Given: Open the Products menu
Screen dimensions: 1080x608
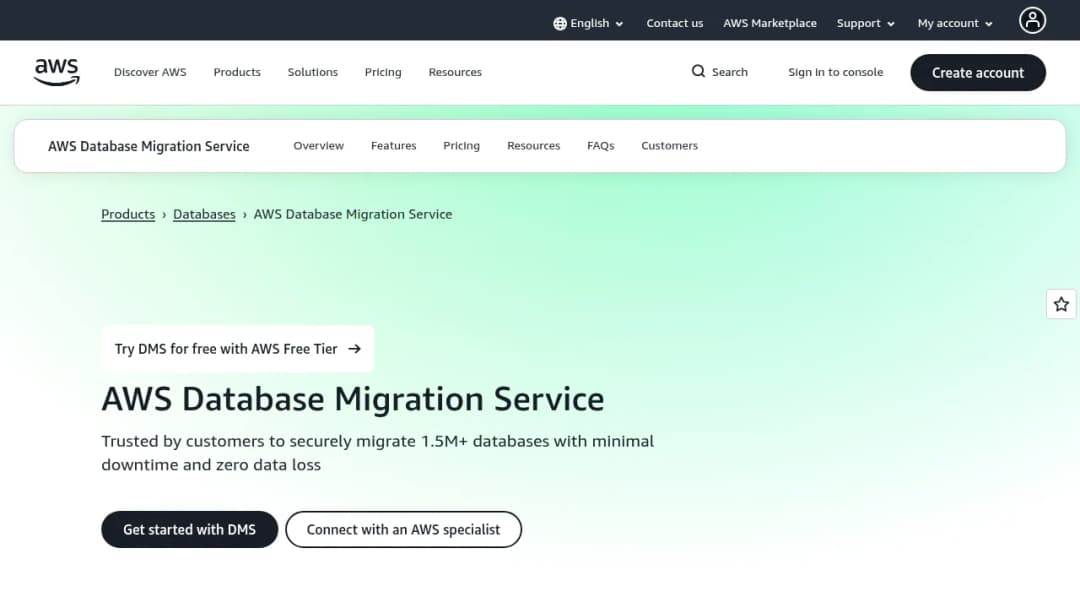Looking at the screenshot, I should click(237, 72).
